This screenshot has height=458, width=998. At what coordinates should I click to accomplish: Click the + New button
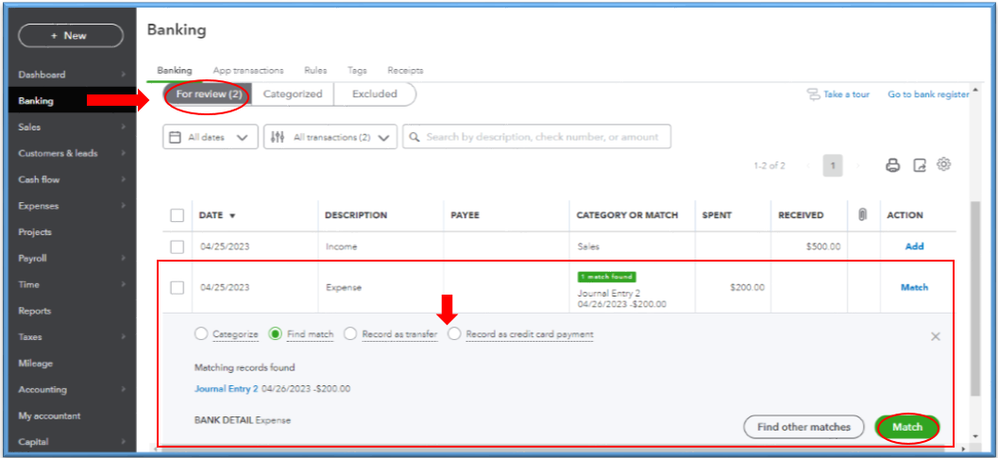tap(71, 36)
